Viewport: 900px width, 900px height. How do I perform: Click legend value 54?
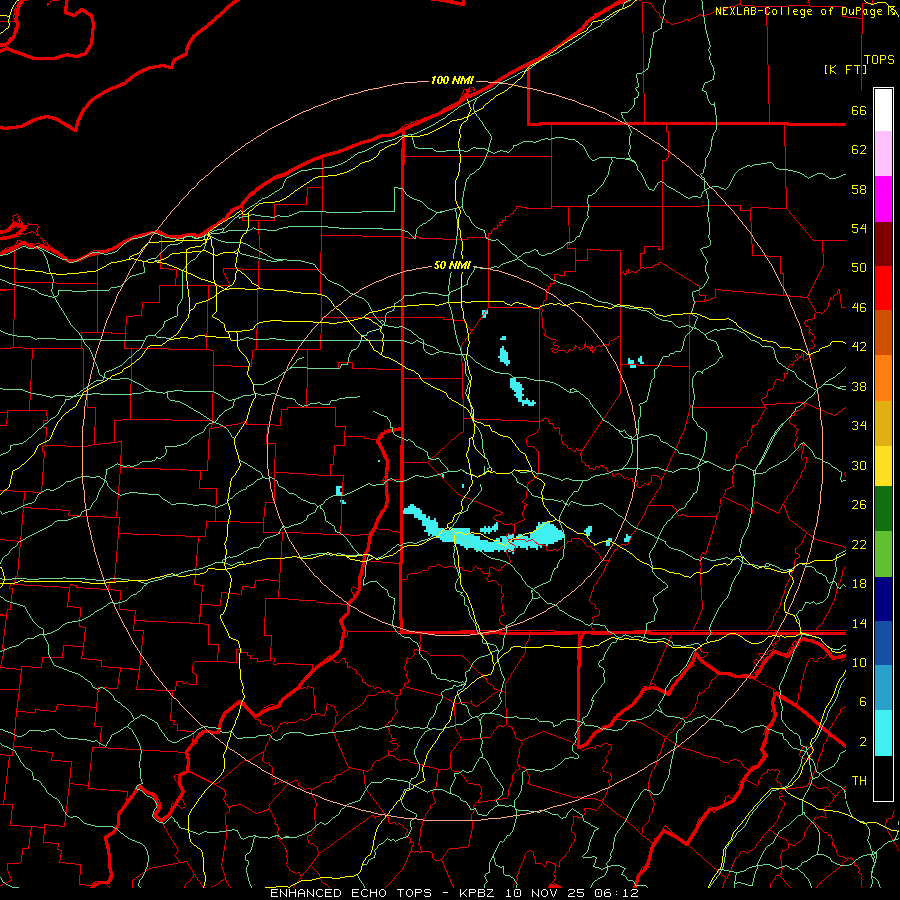click(859, 228)
